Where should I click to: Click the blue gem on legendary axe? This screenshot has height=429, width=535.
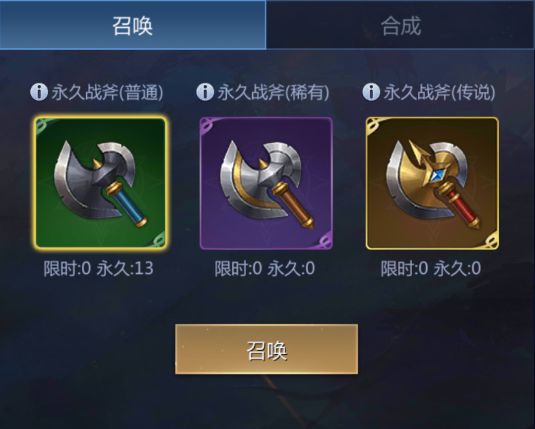point(436,176)
